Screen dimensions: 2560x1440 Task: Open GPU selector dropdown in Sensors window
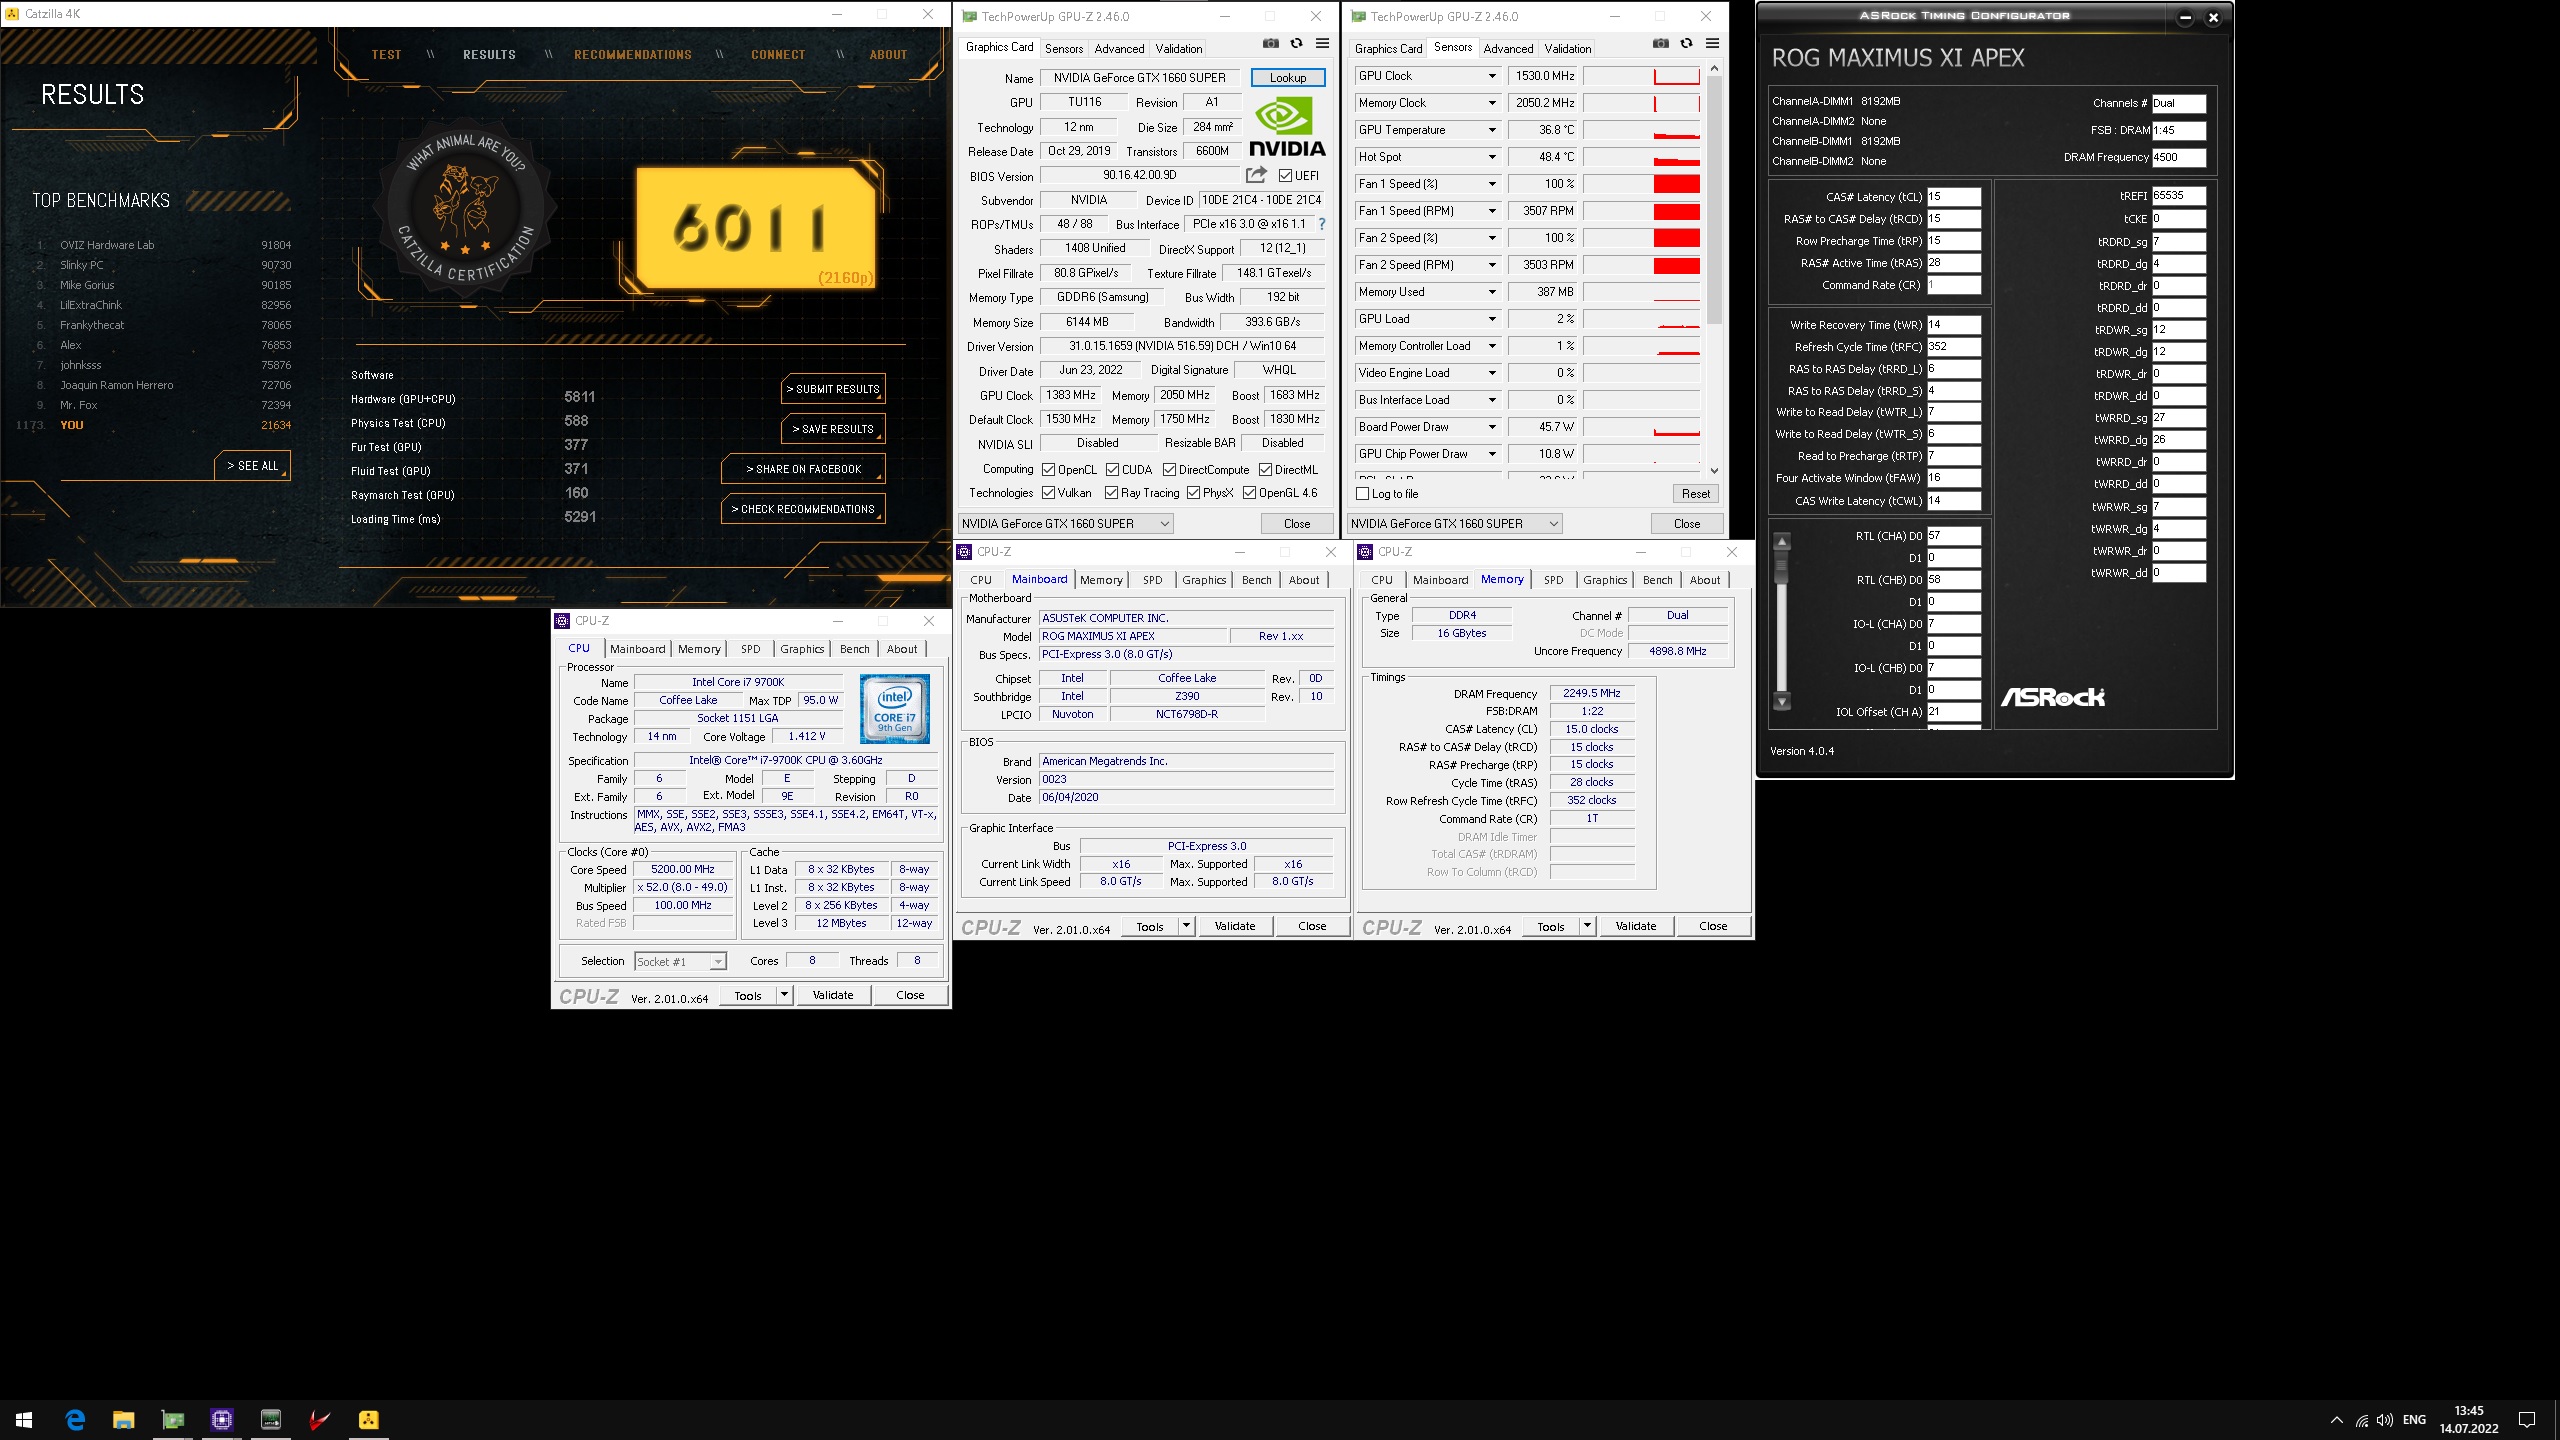1455,524
